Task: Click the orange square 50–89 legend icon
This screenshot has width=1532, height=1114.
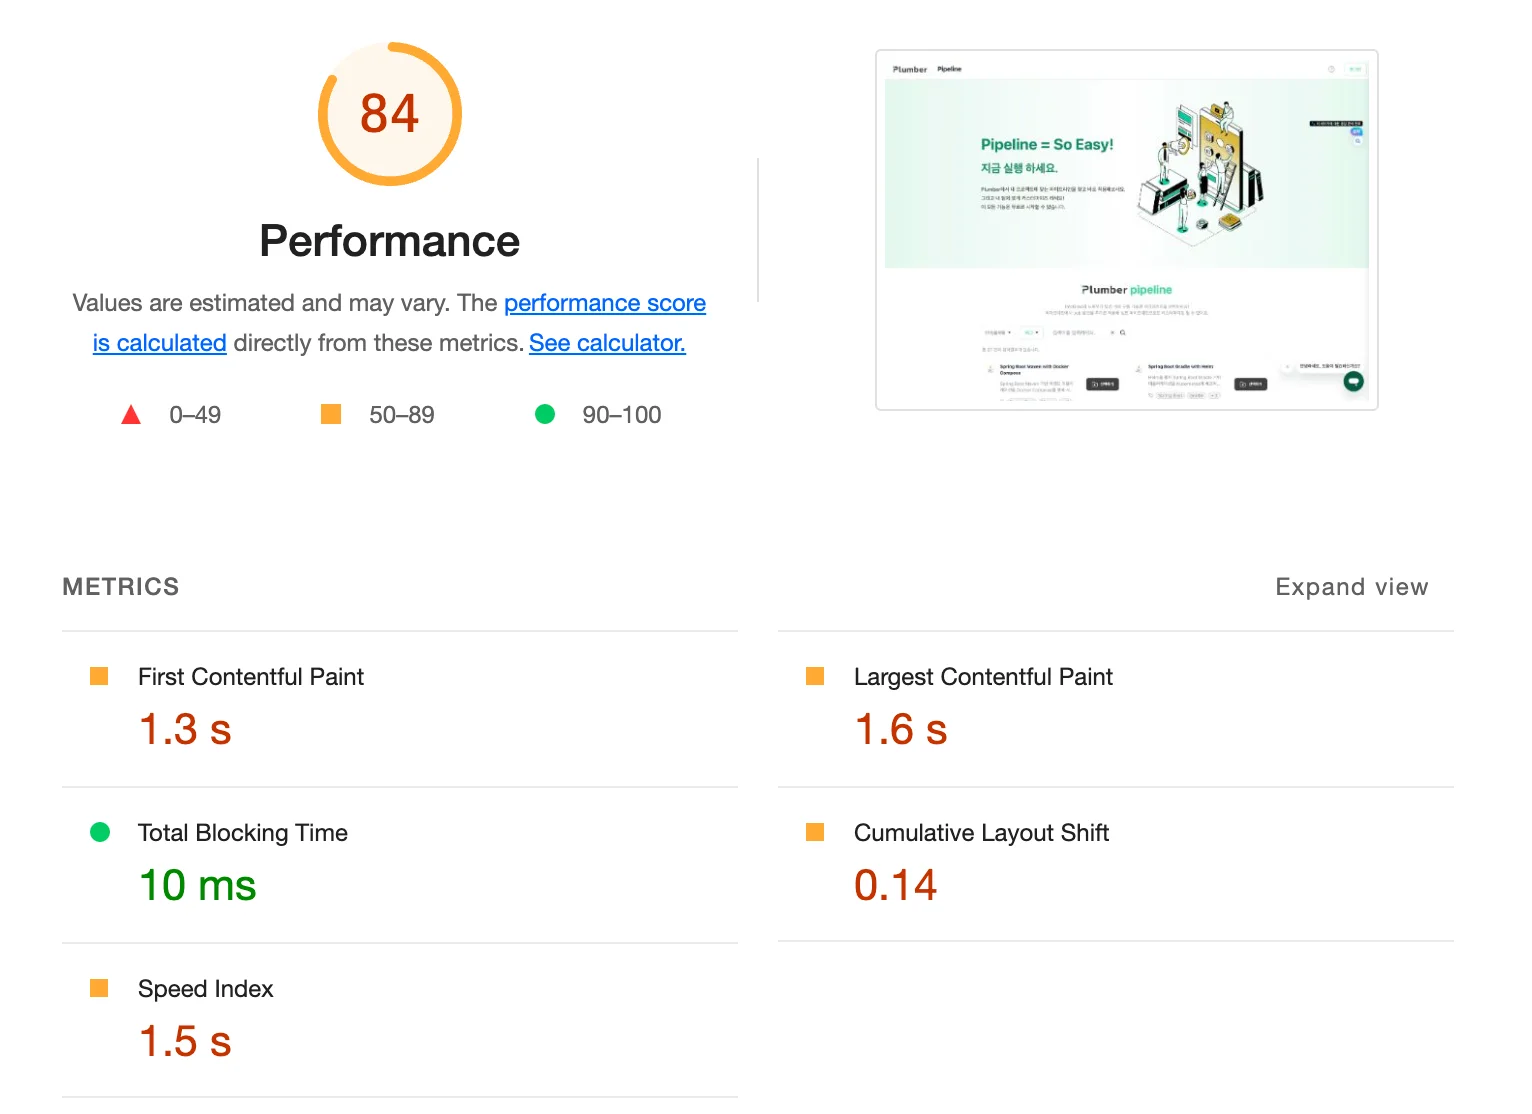Action: (x=331, y=414)
